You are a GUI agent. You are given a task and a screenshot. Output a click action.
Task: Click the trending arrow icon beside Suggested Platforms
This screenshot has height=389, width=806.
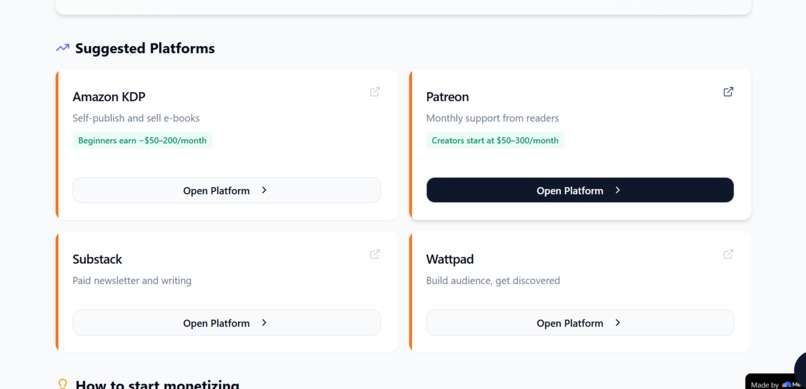[x=63, y=48]
